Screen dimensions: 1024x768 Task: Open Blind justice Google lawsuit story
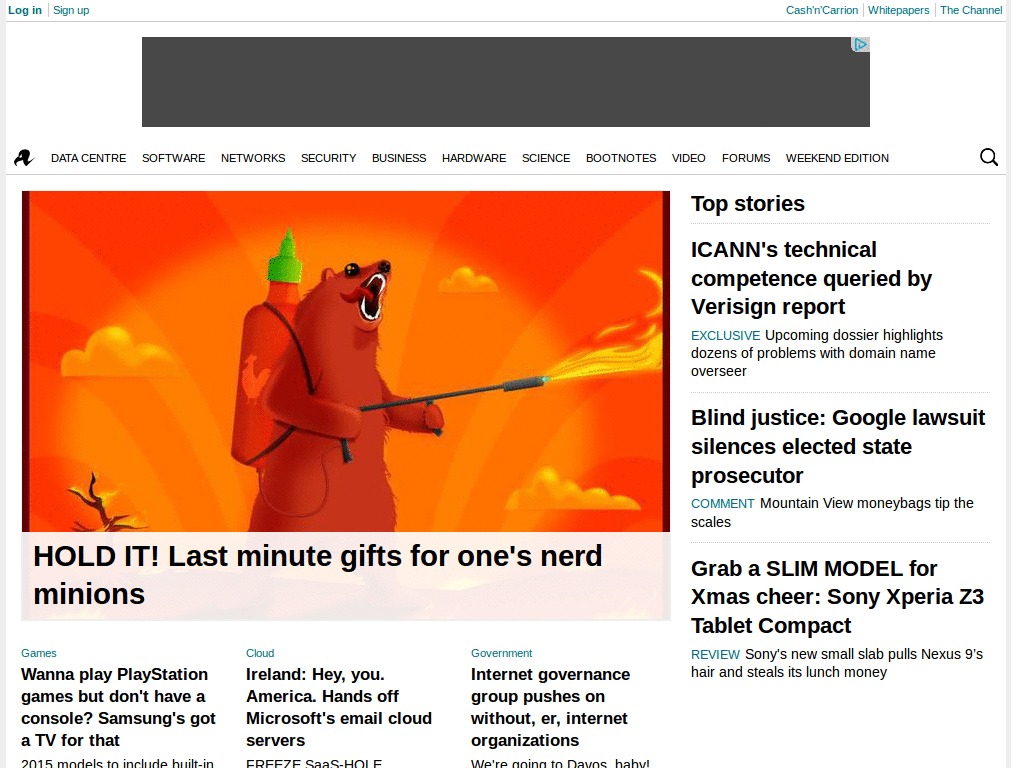[x=838, y=447]
